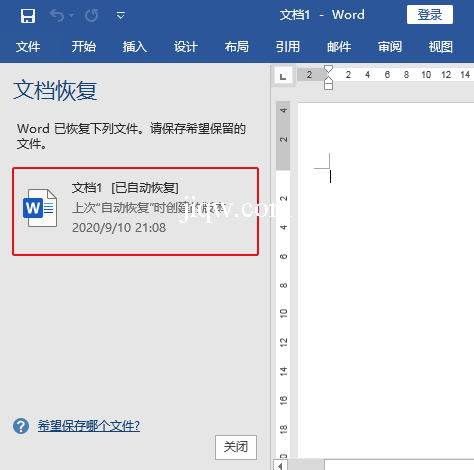
Task: Click the 2020/9/10 21:08 timestamp text
Action: pyautogui.click(x=119, y=228)
